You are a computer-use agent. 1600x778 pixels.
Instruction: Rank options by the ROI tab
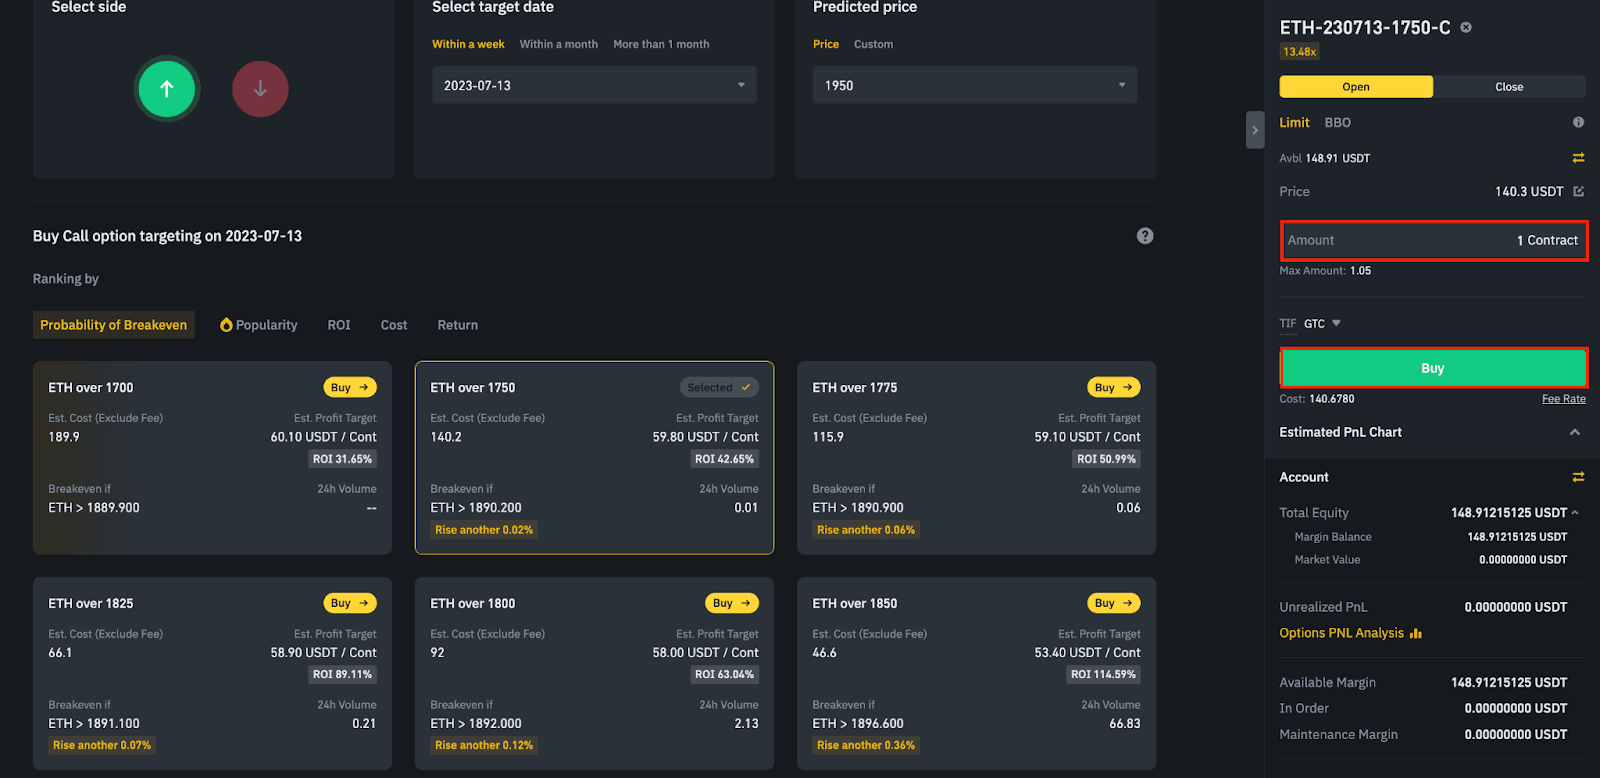tap(339, 325)
